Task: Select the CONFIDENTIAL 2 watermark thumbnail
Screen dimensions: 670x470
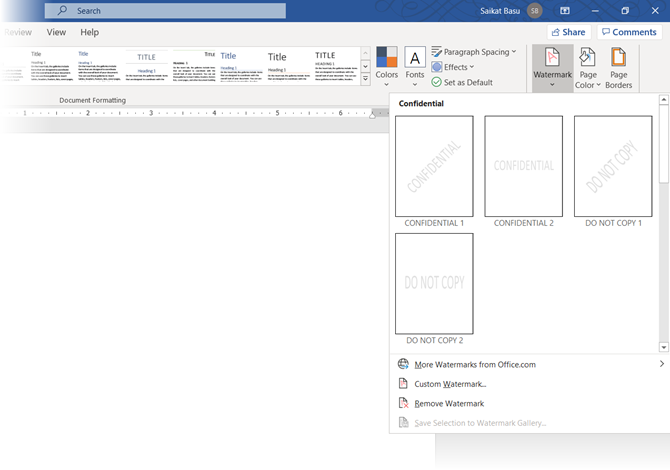Action: click(x=523, y=166)
